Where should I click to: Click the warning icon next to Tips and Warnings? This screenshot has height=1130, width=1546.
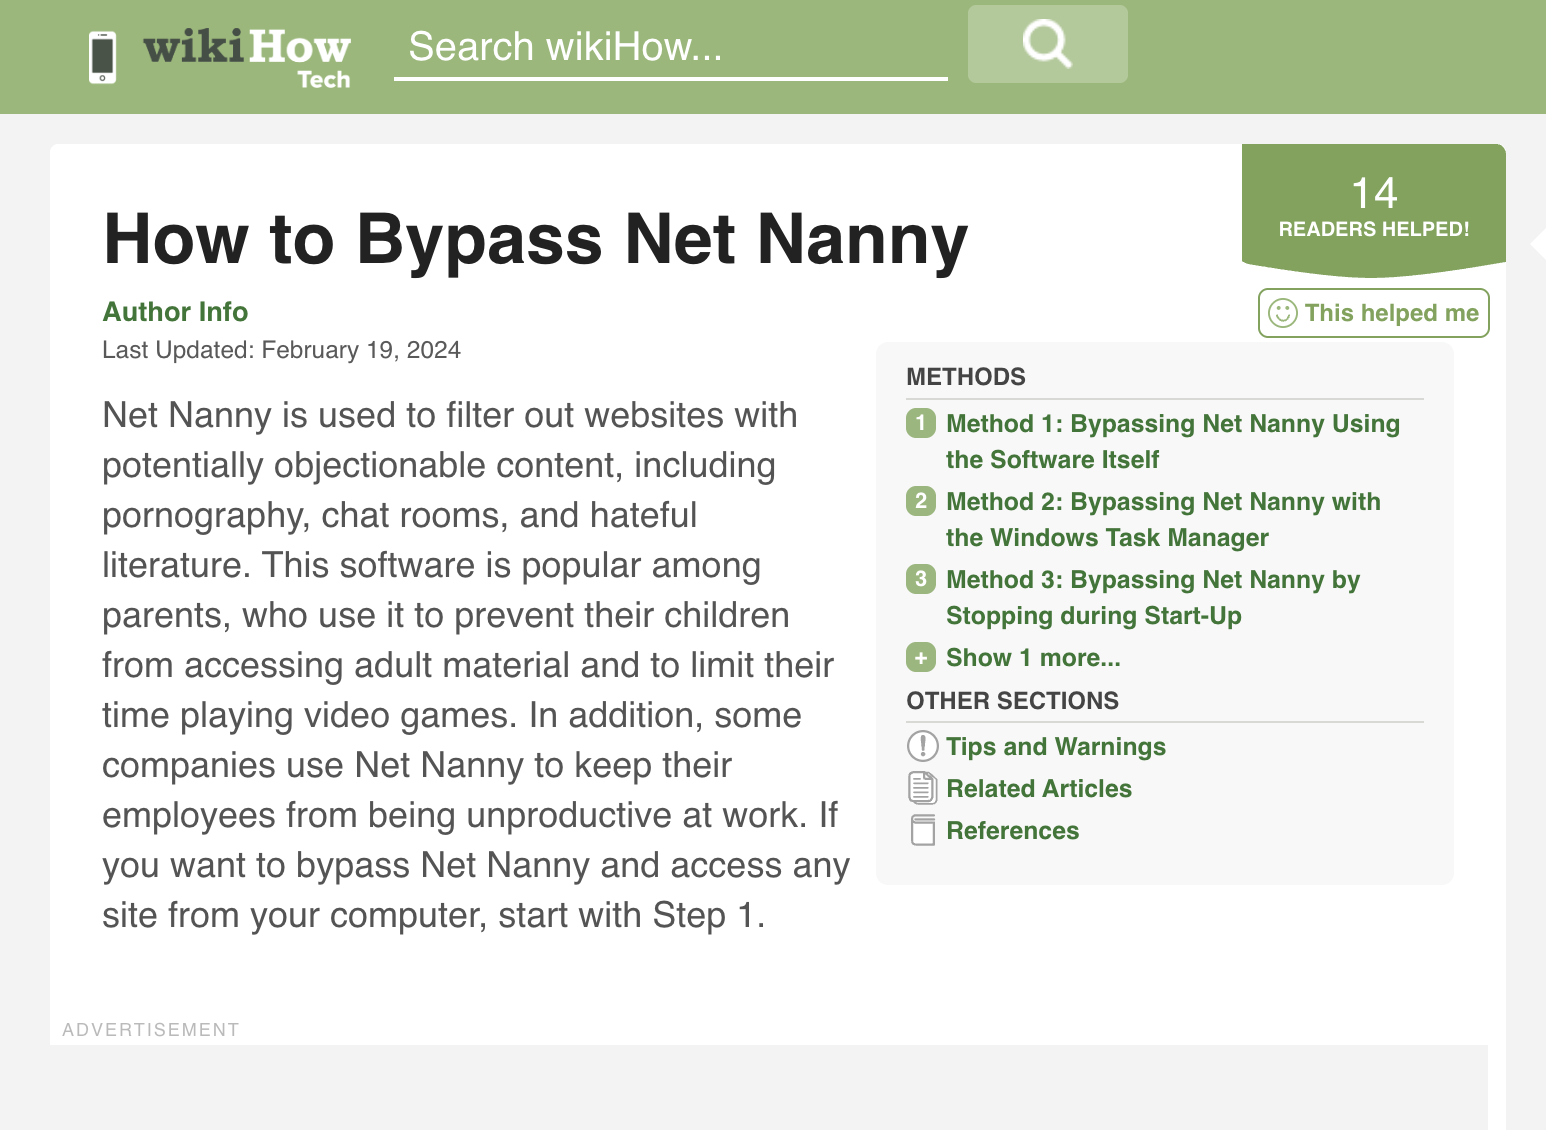920,746
